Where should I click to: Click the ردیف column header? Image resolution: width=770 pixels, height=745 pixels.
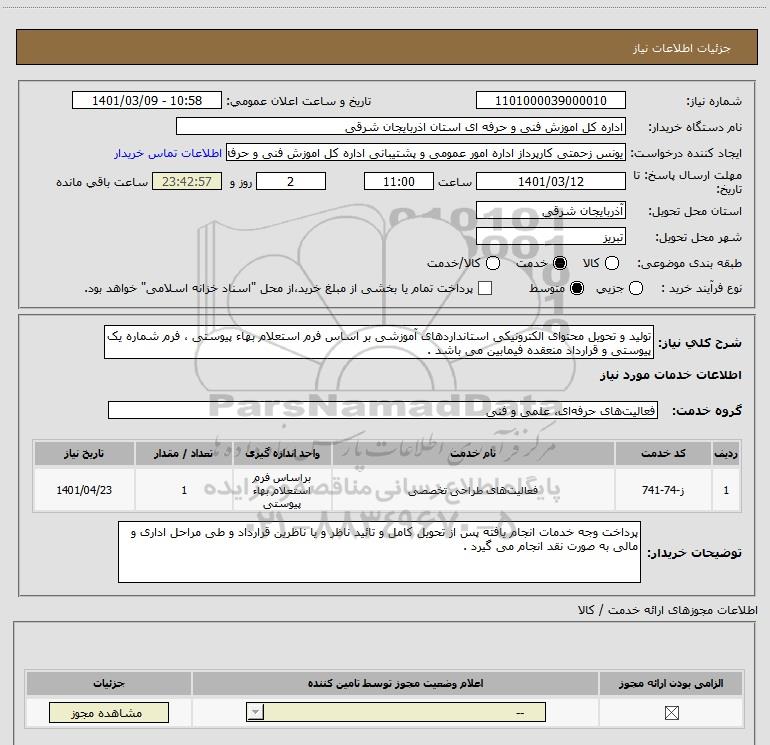726,453
